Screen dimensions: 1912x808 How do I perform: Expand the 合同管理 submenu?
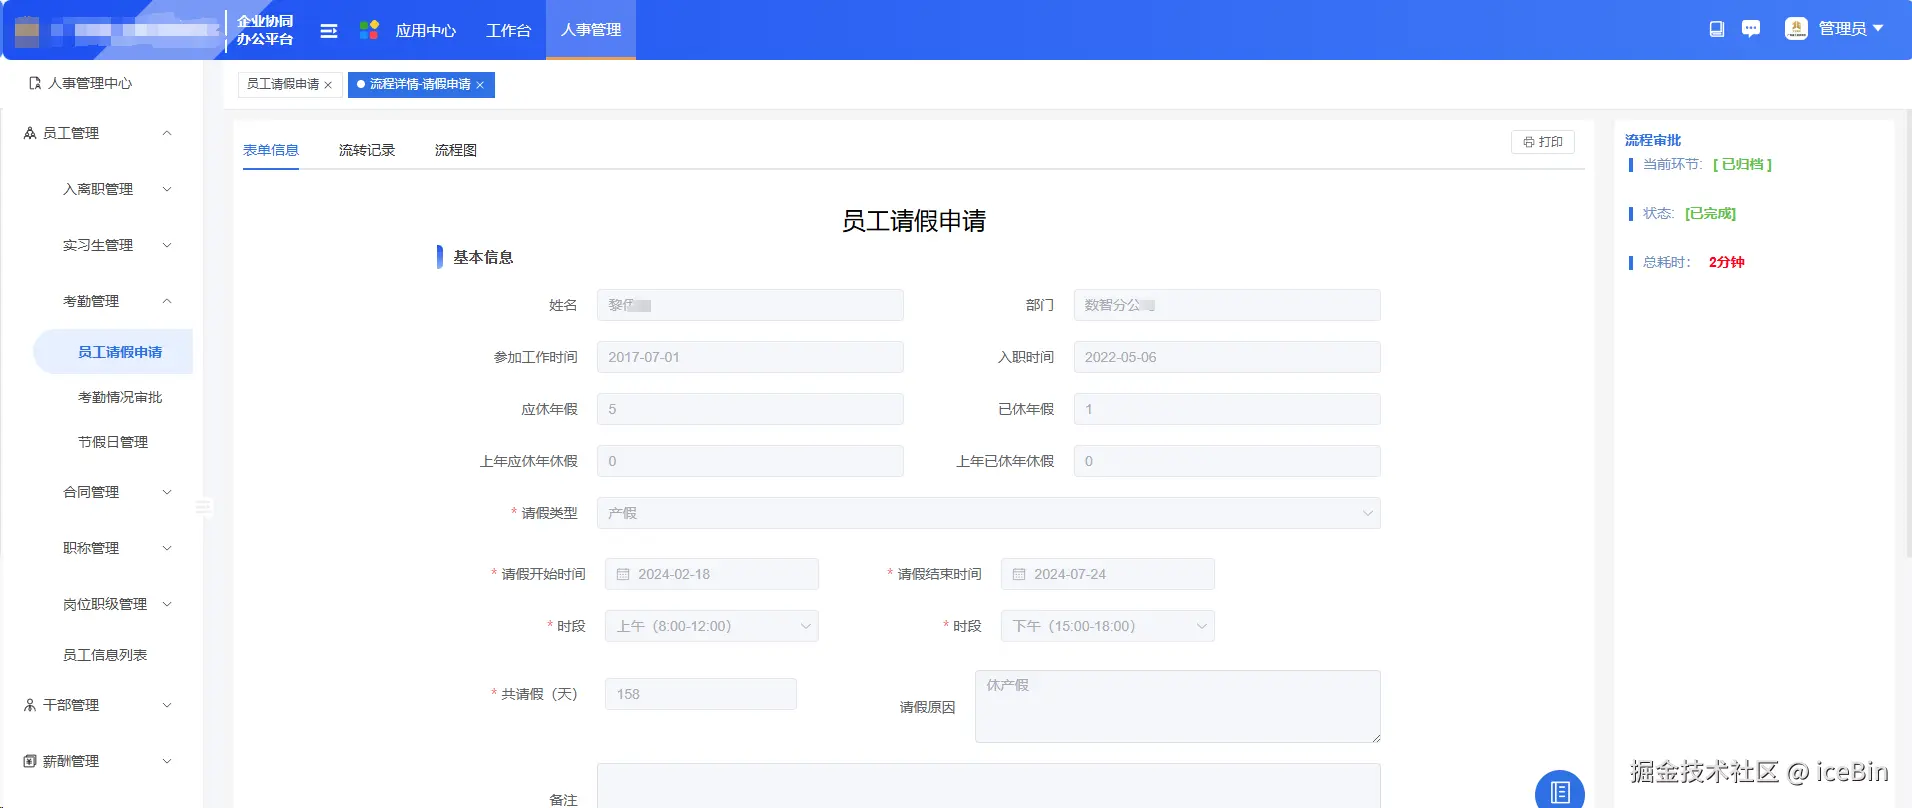click(167, 492)
